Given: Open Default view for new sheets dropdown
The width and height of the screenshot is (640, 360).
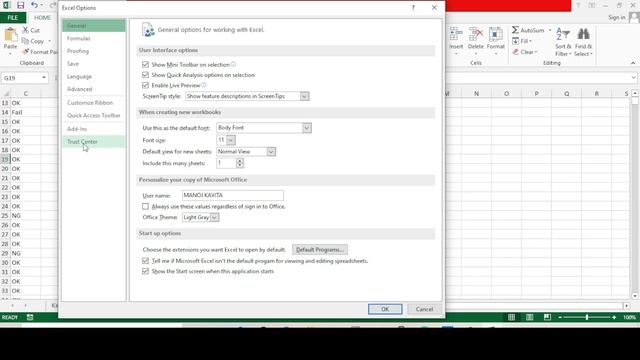Looking at the screenshot, I should [271, 152].
